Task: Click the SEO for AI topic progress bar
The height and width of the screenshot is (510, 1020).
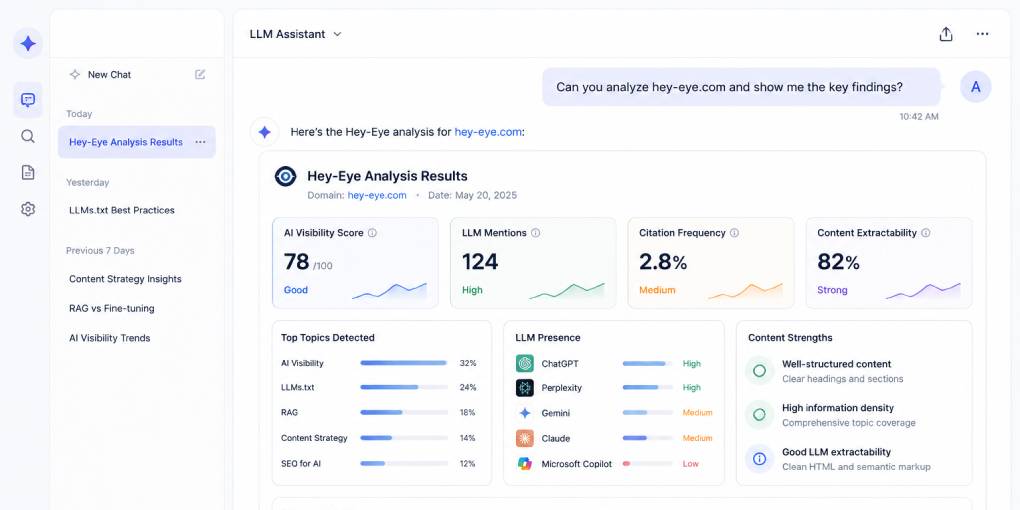Action: pos(404,464)
